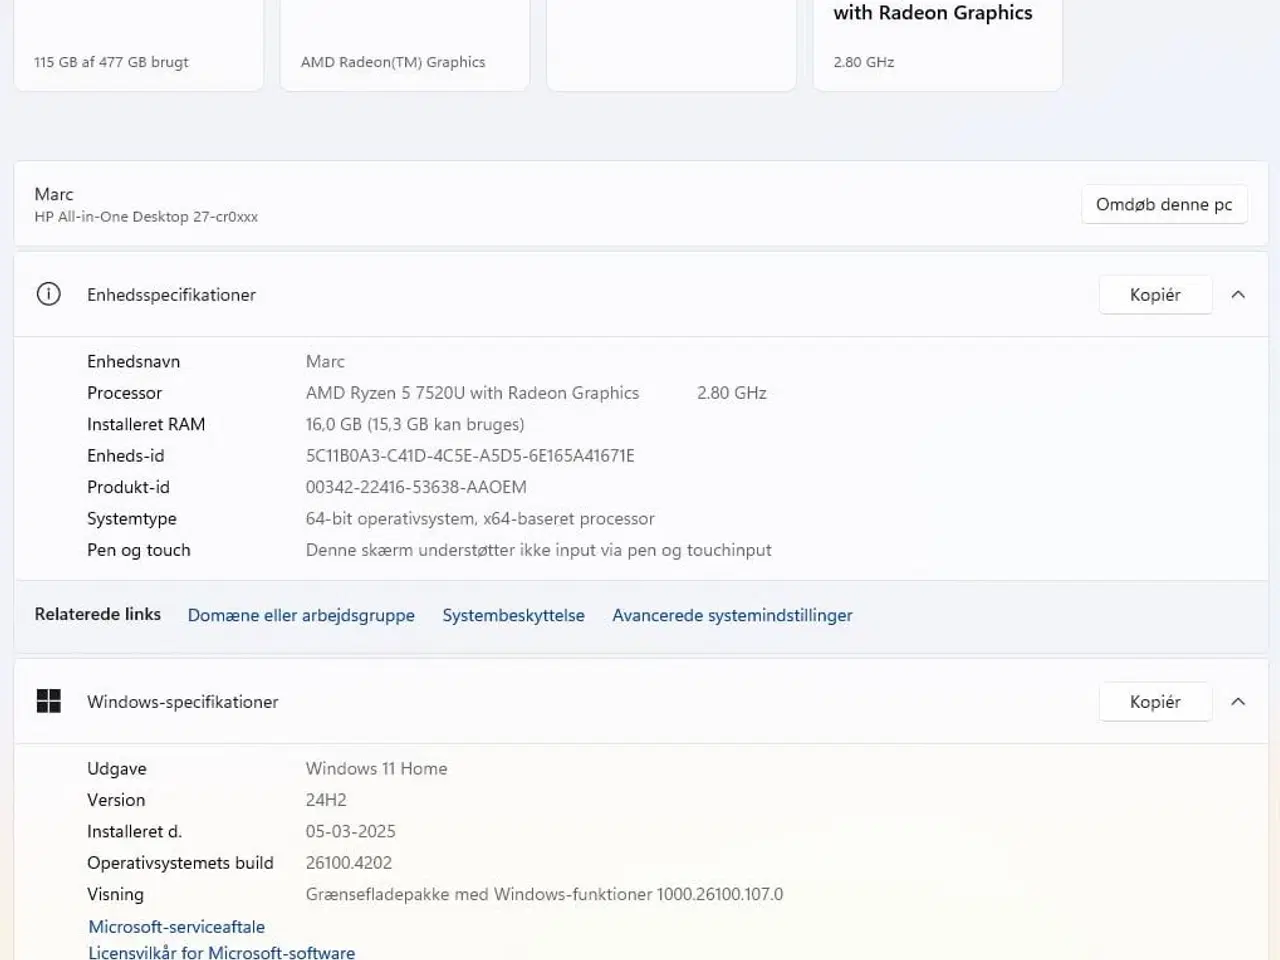Click the Version value 24H2
The image size is (1280, 960).
[326, 800]
